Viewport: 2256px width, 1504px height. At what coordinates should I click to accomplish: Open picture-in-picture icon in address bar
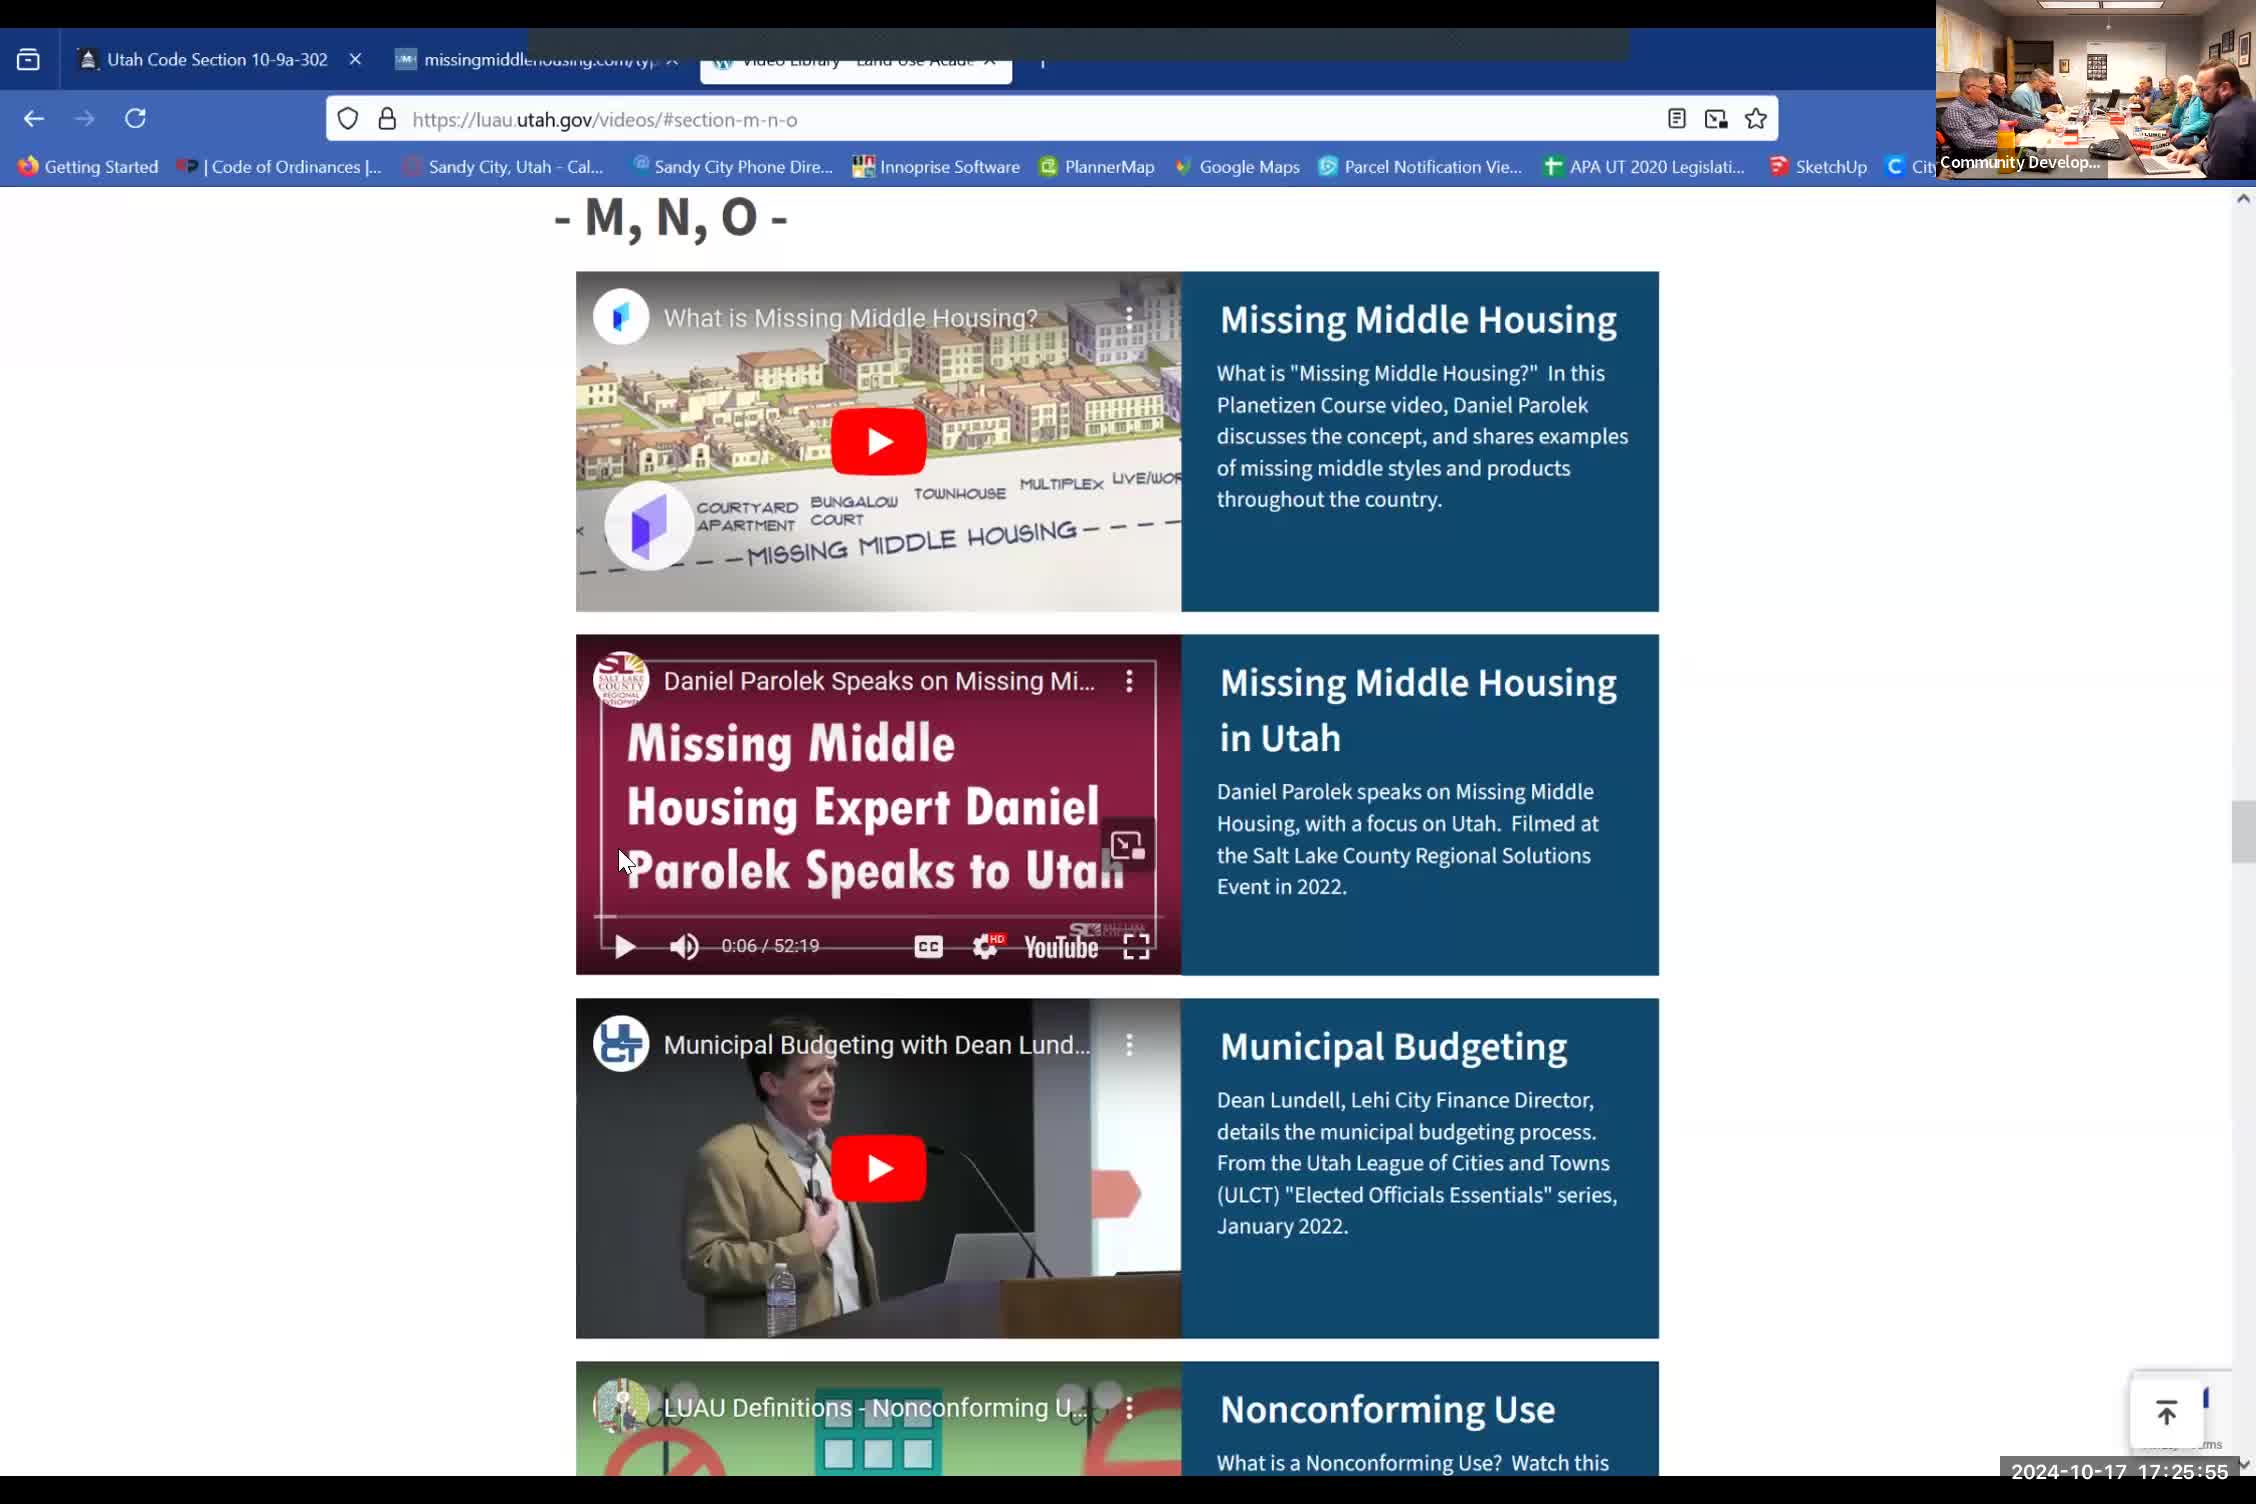tap(1716, 119)
